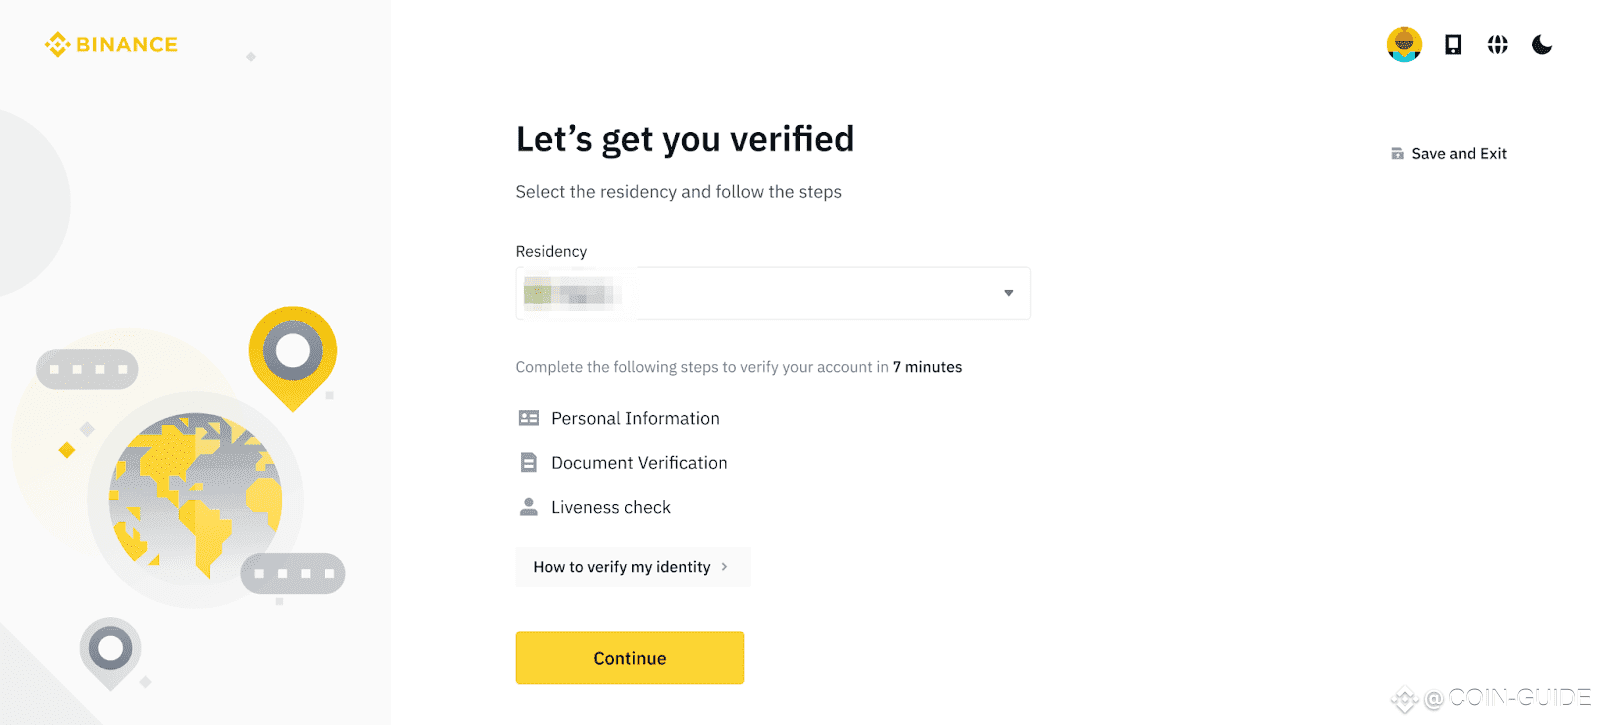Open the language globe icon
The height and width of the screenshot is (725, 1600).
pos(1497,44)
